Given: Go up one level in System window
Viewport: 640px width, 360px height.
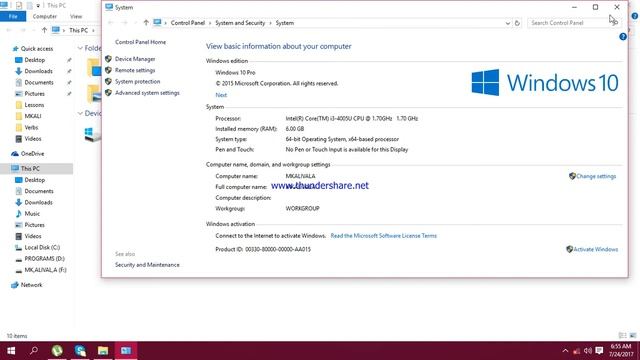Looking at the screenshot, I should click(146, 23).
